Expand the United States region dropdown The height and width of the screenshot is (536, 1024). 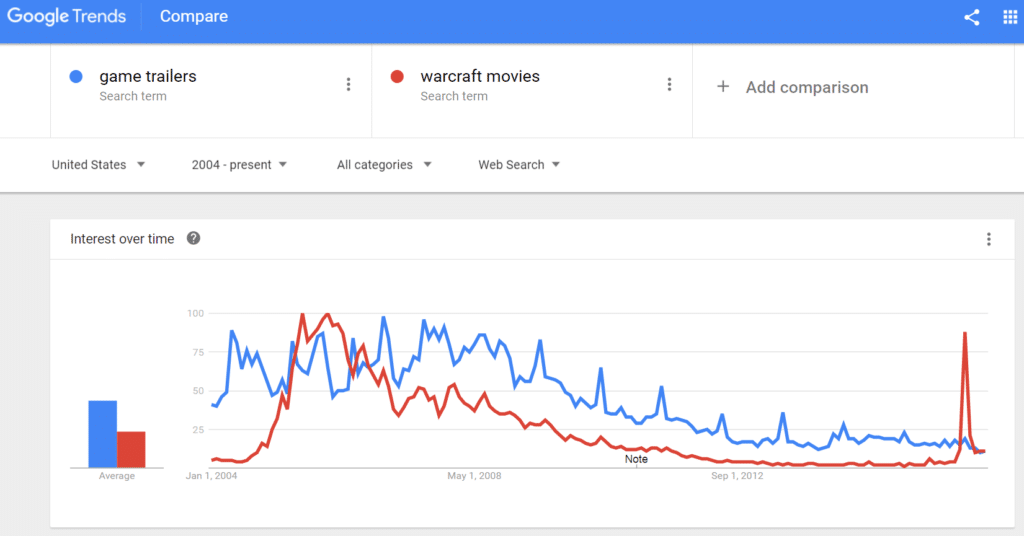[98, 165]
